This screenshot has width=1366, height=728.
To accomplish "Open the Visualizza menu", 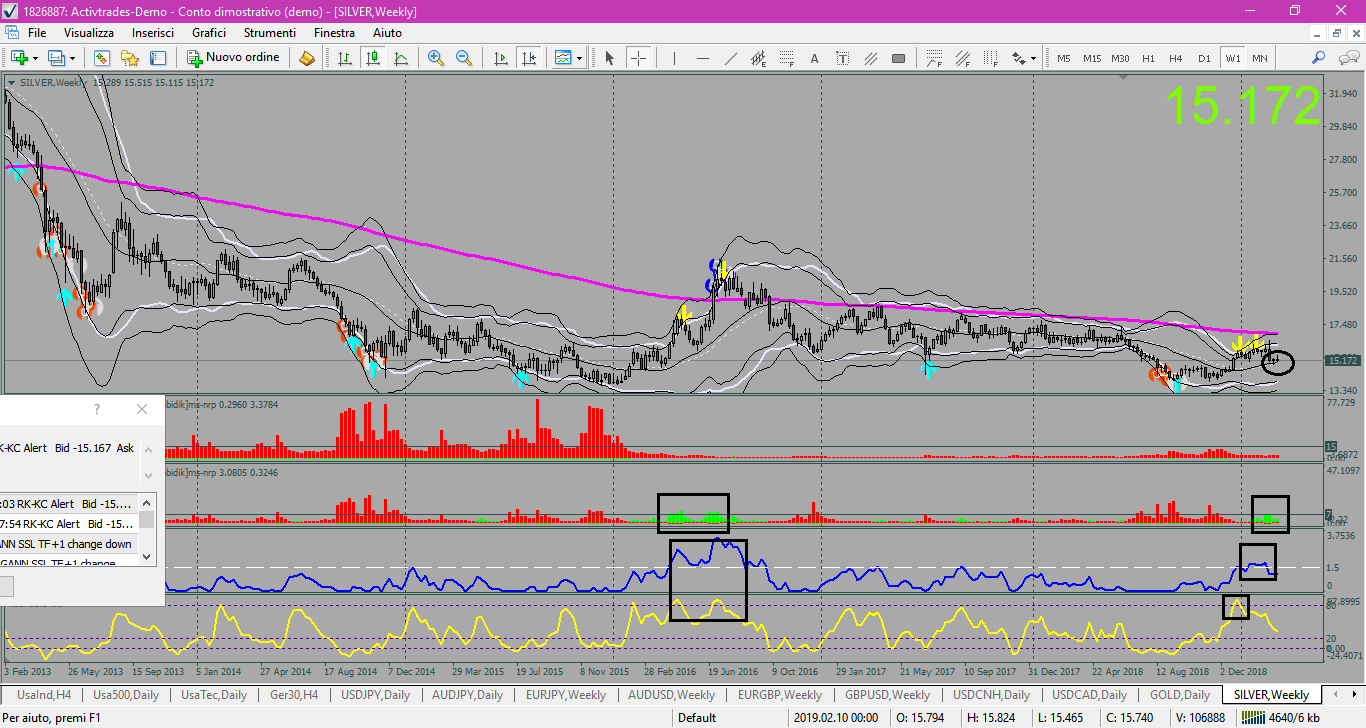I will (x=89, y=33).
